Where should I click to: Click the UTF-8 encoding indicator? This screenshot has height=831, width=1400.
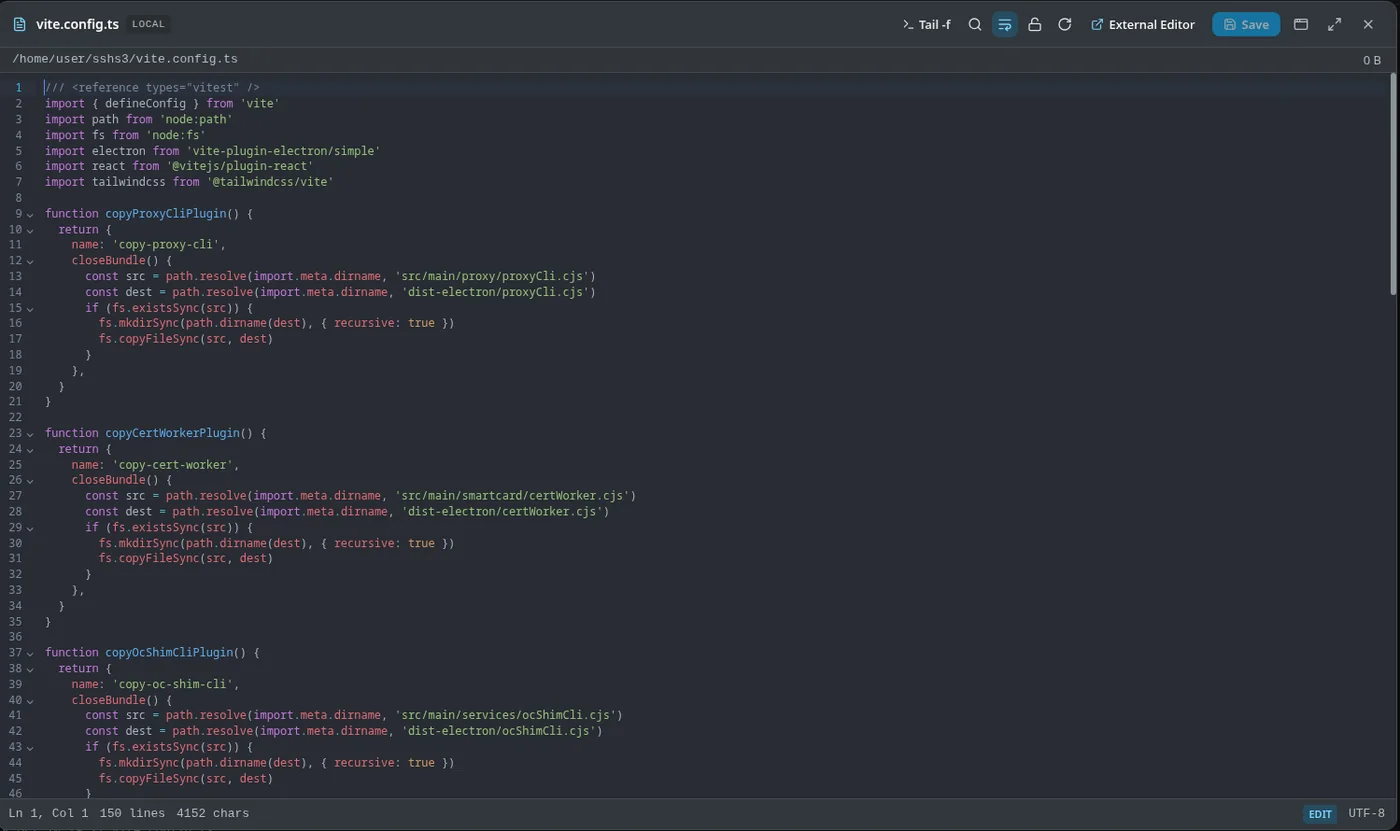point(1366,814)
